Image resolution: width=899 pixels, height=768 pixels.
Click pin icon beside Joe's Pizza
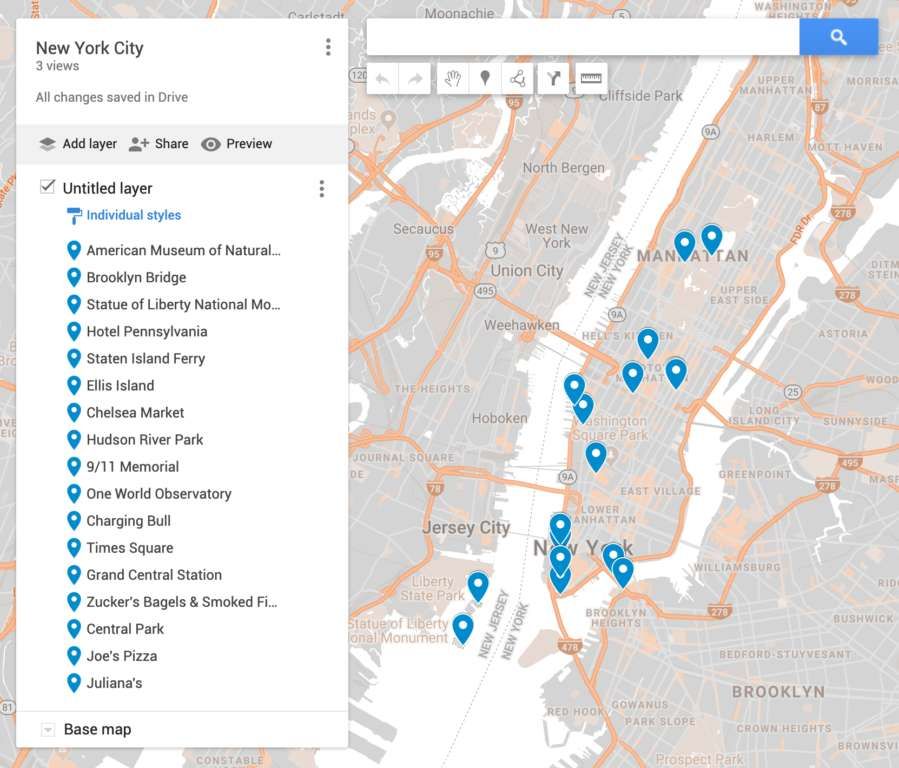[x=74, y=656]
